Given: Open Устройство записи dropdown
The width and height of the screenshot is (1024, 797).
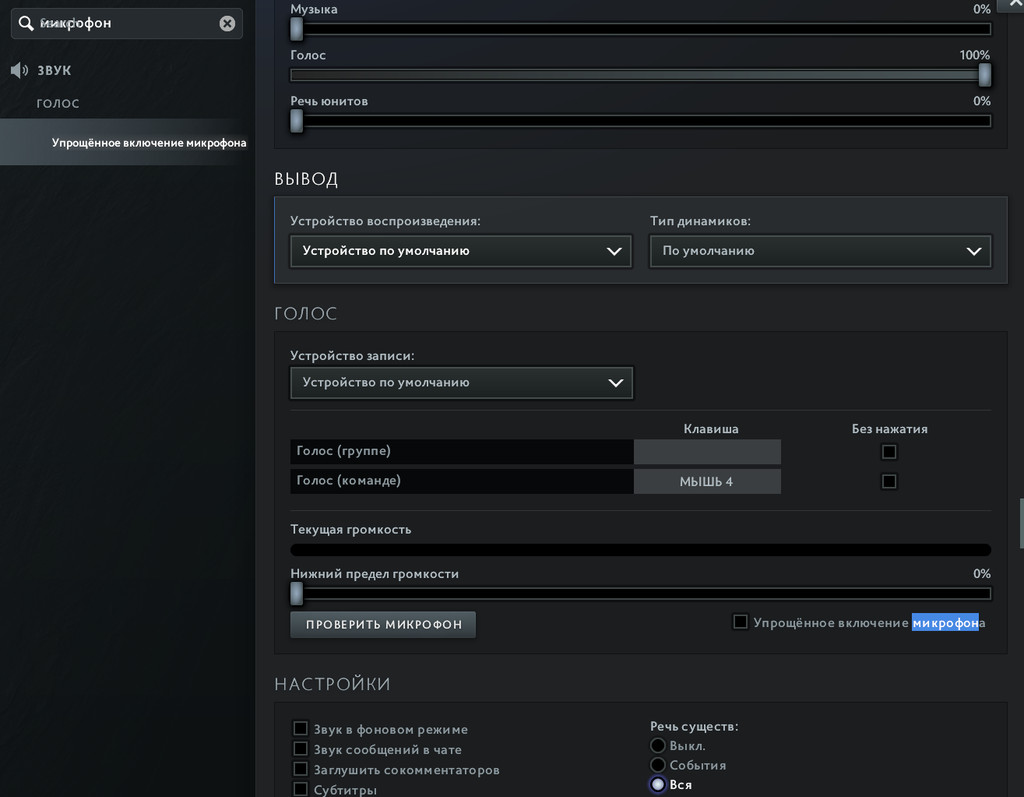Looking at the screenshot, I should click(x=461, y=383).
